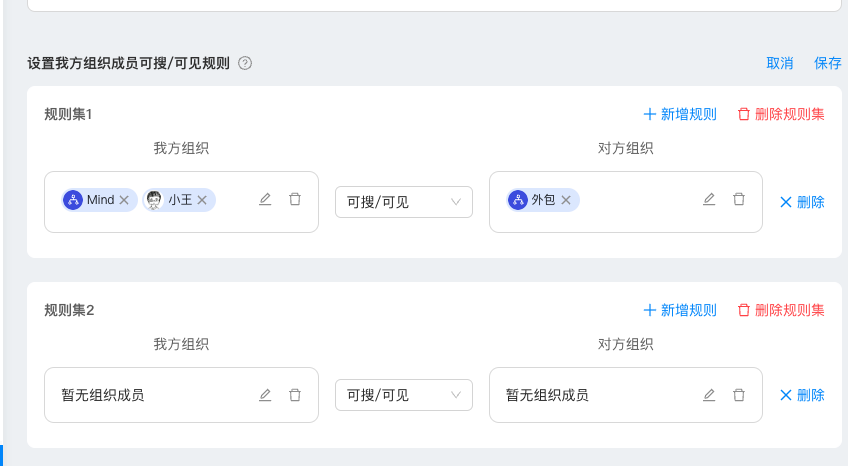
Task: Edit counterpart organization in rule set 1
Action: point(709,200)
